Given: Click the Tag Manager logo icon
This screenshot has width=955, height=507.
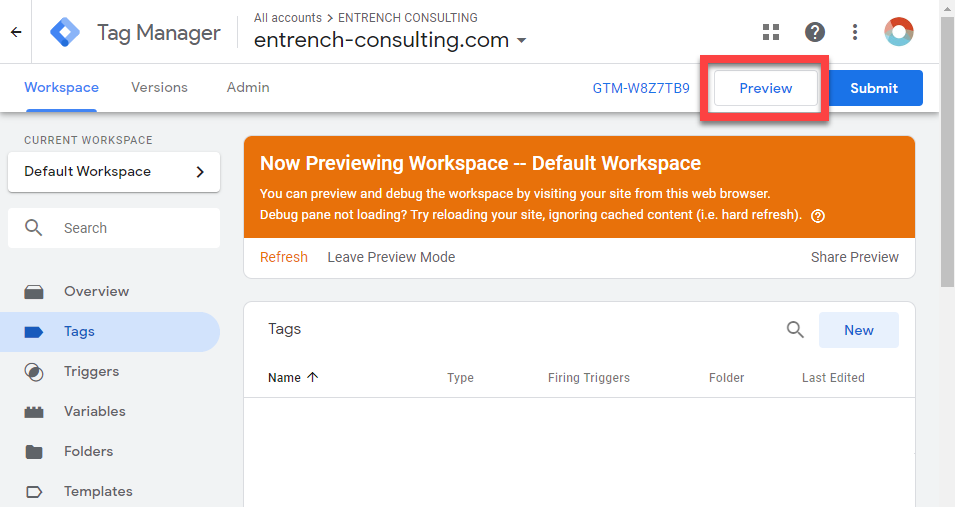Looking at the screenshot, I should click(x=65, y=32).
